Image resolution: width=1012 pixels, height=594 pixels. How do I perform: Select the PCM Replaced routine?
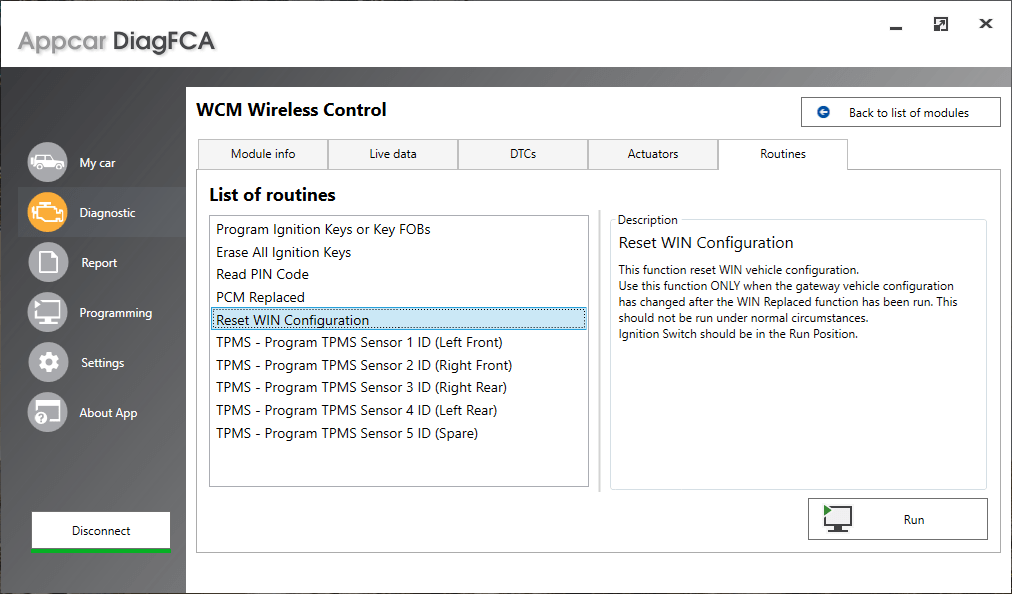[260, 297]
